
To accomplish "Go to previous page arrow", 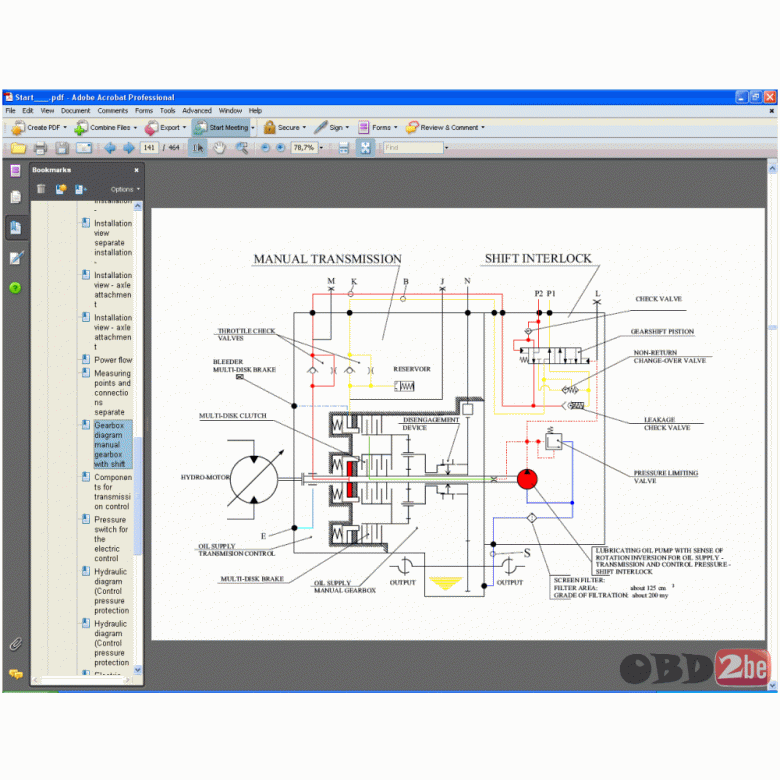I will pyautogui.click(x=110, y=148).
